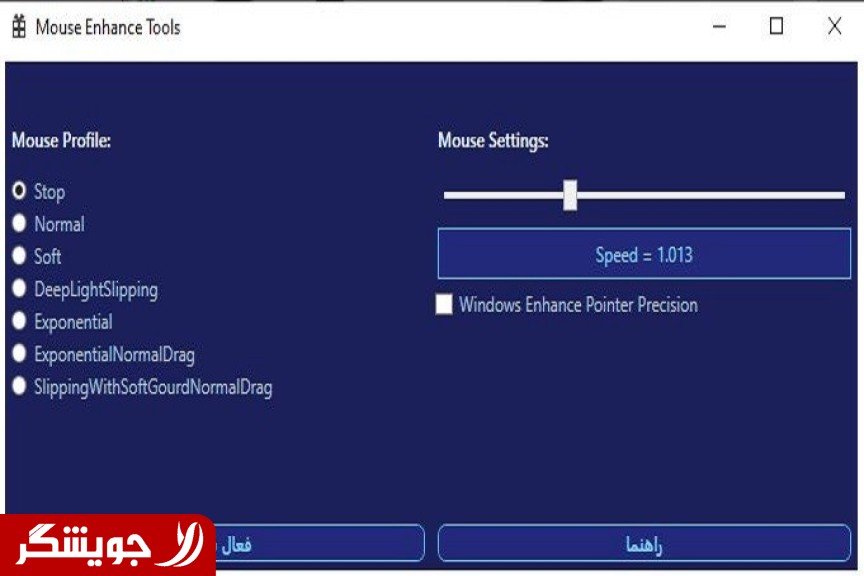The width and height of the screenshot is (864, 576).
Task: Click the slider track left of the handle
Action: [x=504, y=195]
